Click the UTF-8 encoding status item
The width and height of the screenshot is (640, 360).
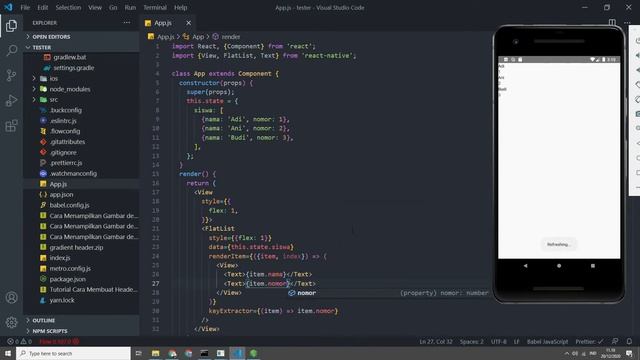pyautogui.click(x=498, y=341)
